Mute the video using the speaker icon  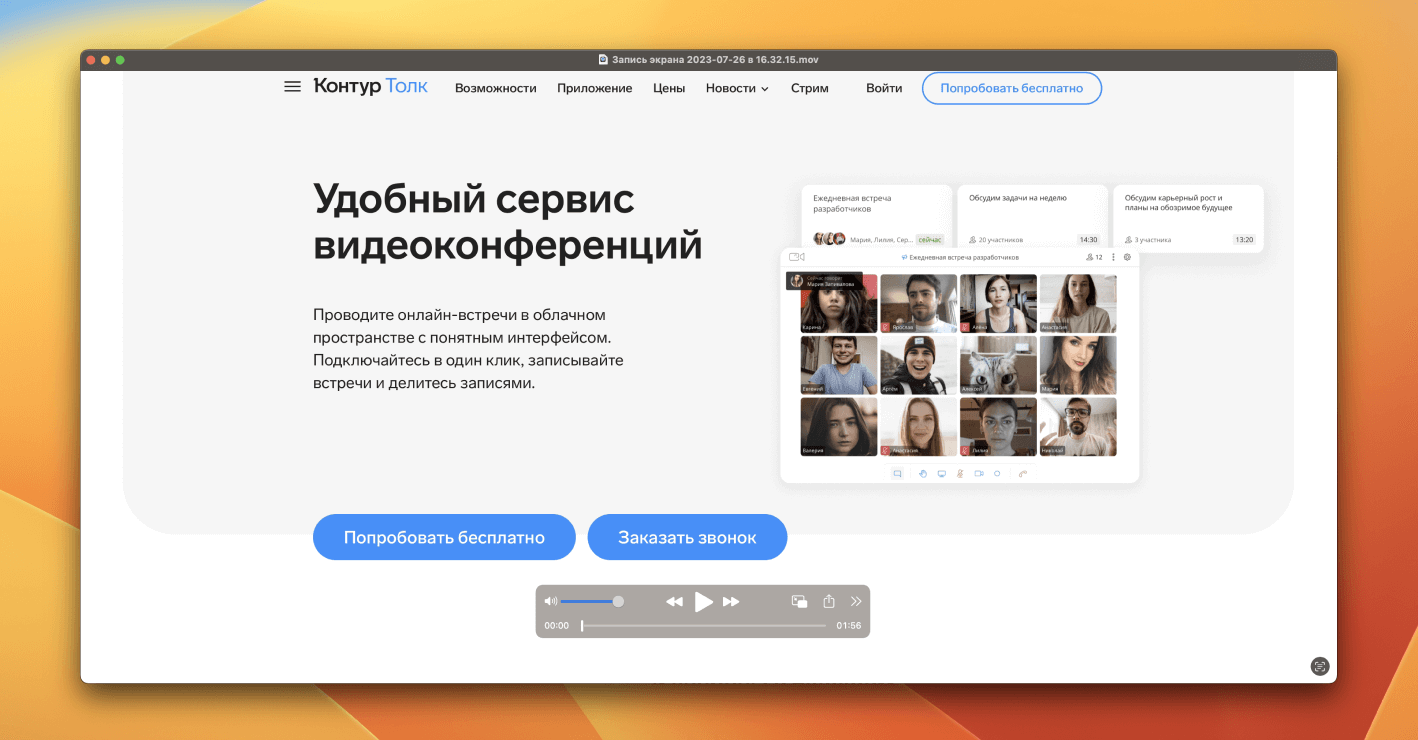click(550, 601)
